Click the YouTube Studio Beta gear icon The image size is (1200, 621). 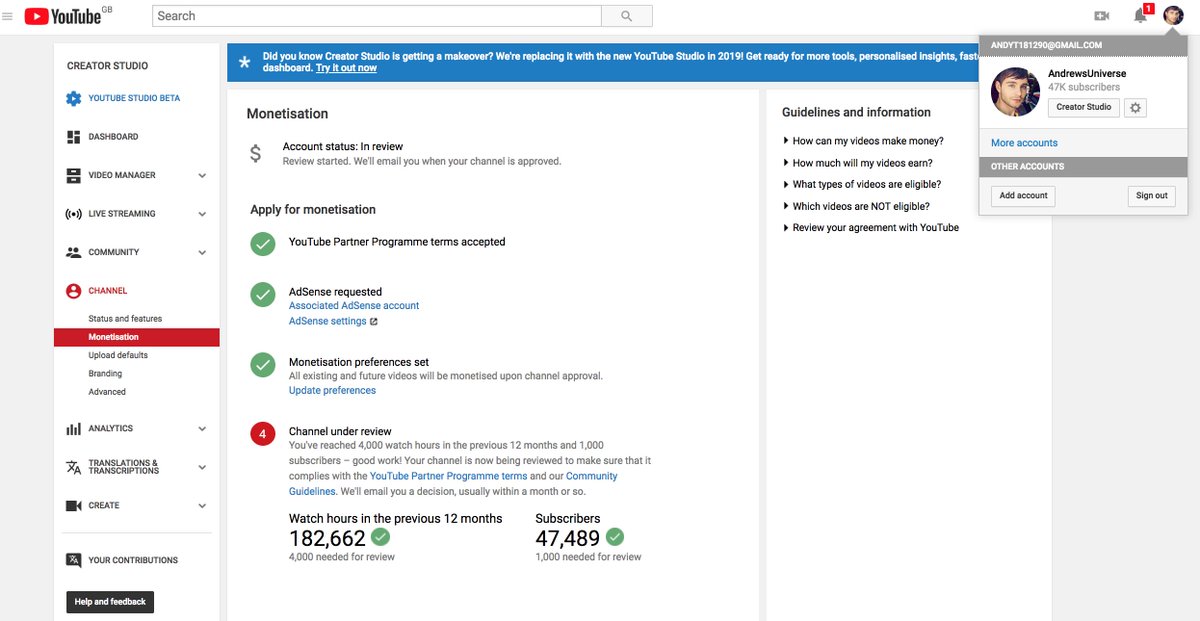point(73,99)
